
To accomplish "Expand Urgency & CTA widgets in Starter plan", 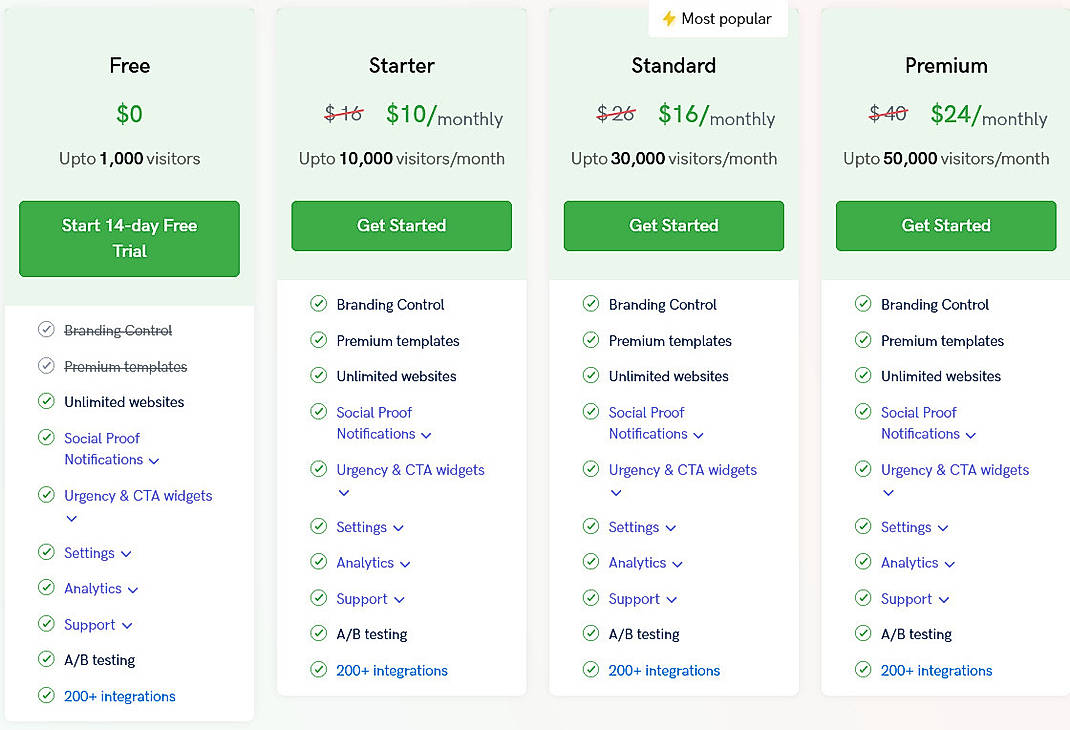I will coord(344,492).
